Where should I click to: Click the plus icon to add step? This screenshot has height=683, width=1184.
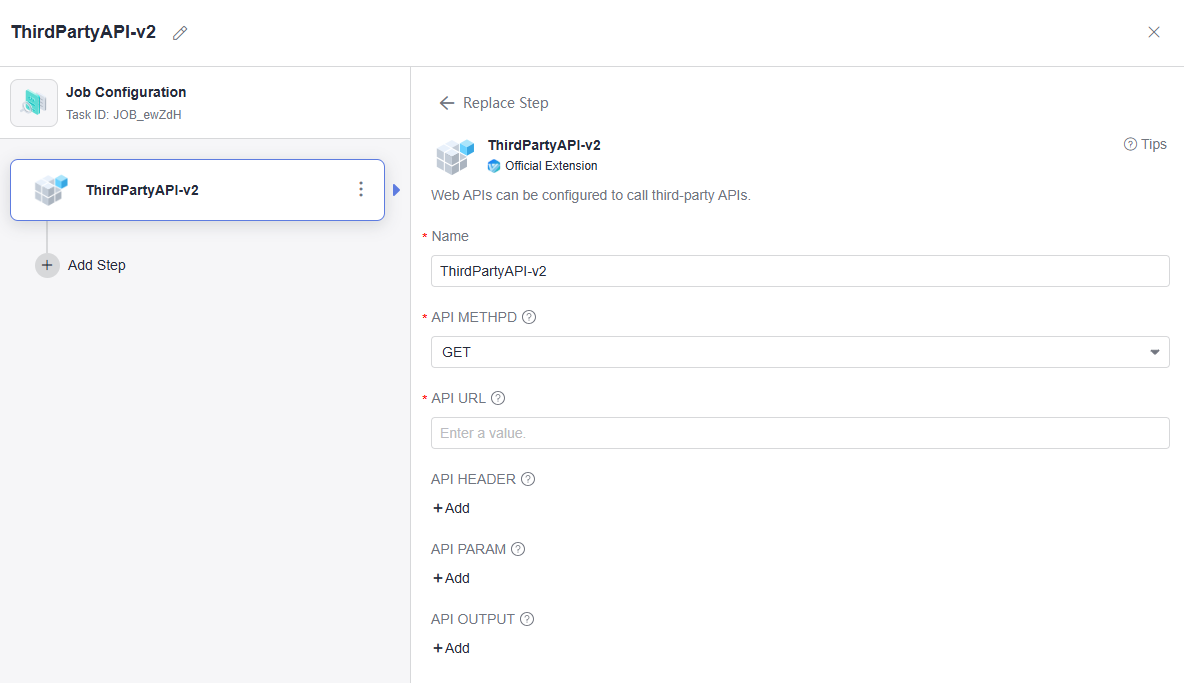pos(47,265)
